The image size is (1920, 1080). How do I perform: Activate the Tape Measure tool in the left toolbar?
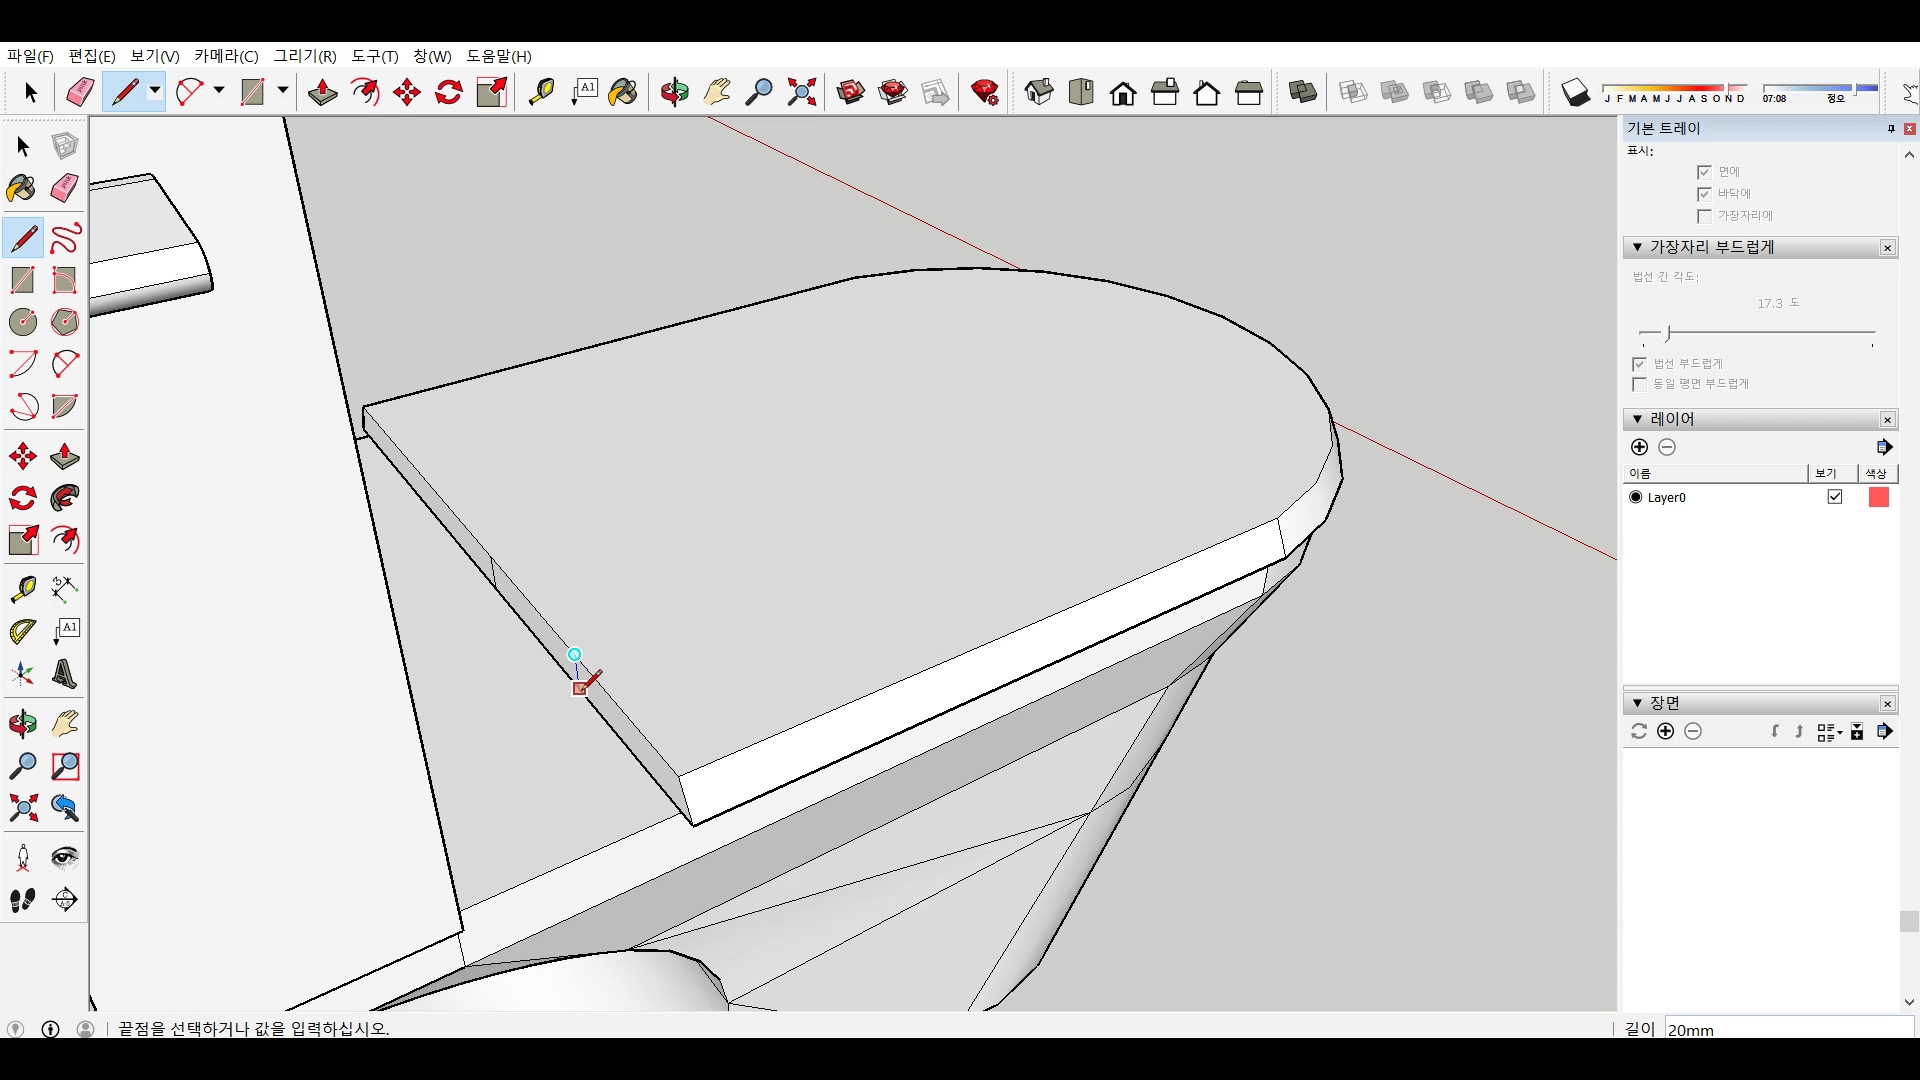(22, 589)
